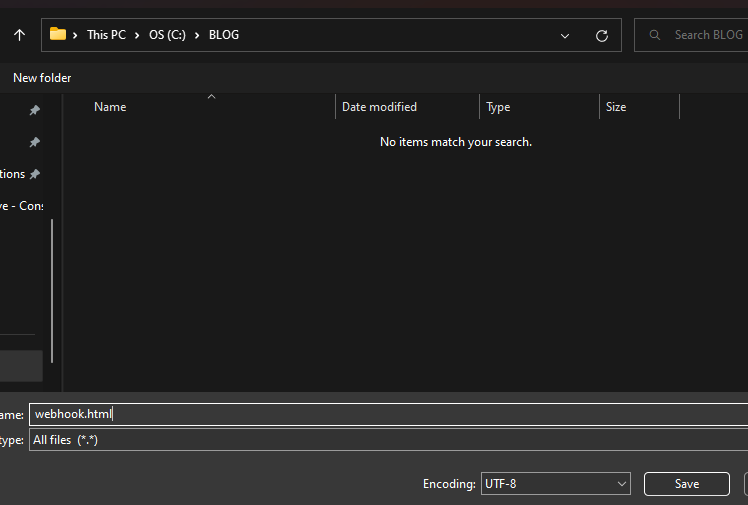Click the Up one level arrow
Image resolution: width=748 pixels, height=505 pixels.
pos(19,35)
